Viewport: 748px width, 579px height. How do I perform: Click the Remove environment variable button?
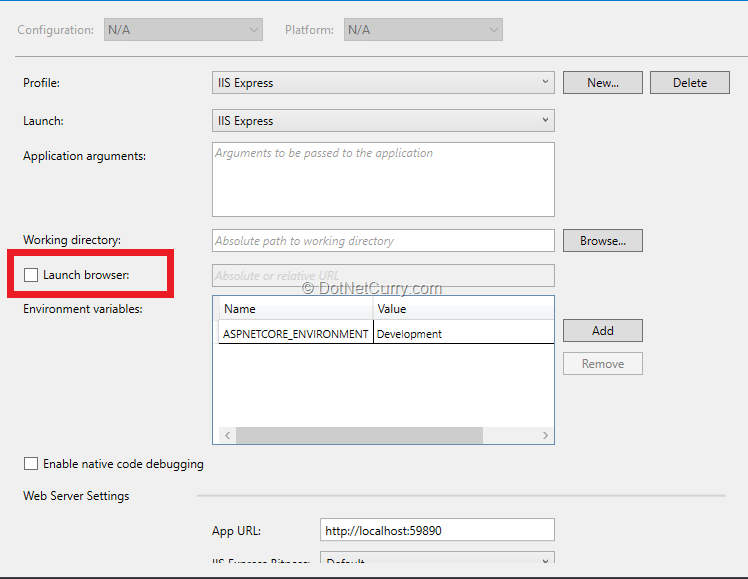pyautogui.click(x=603, y=363)
